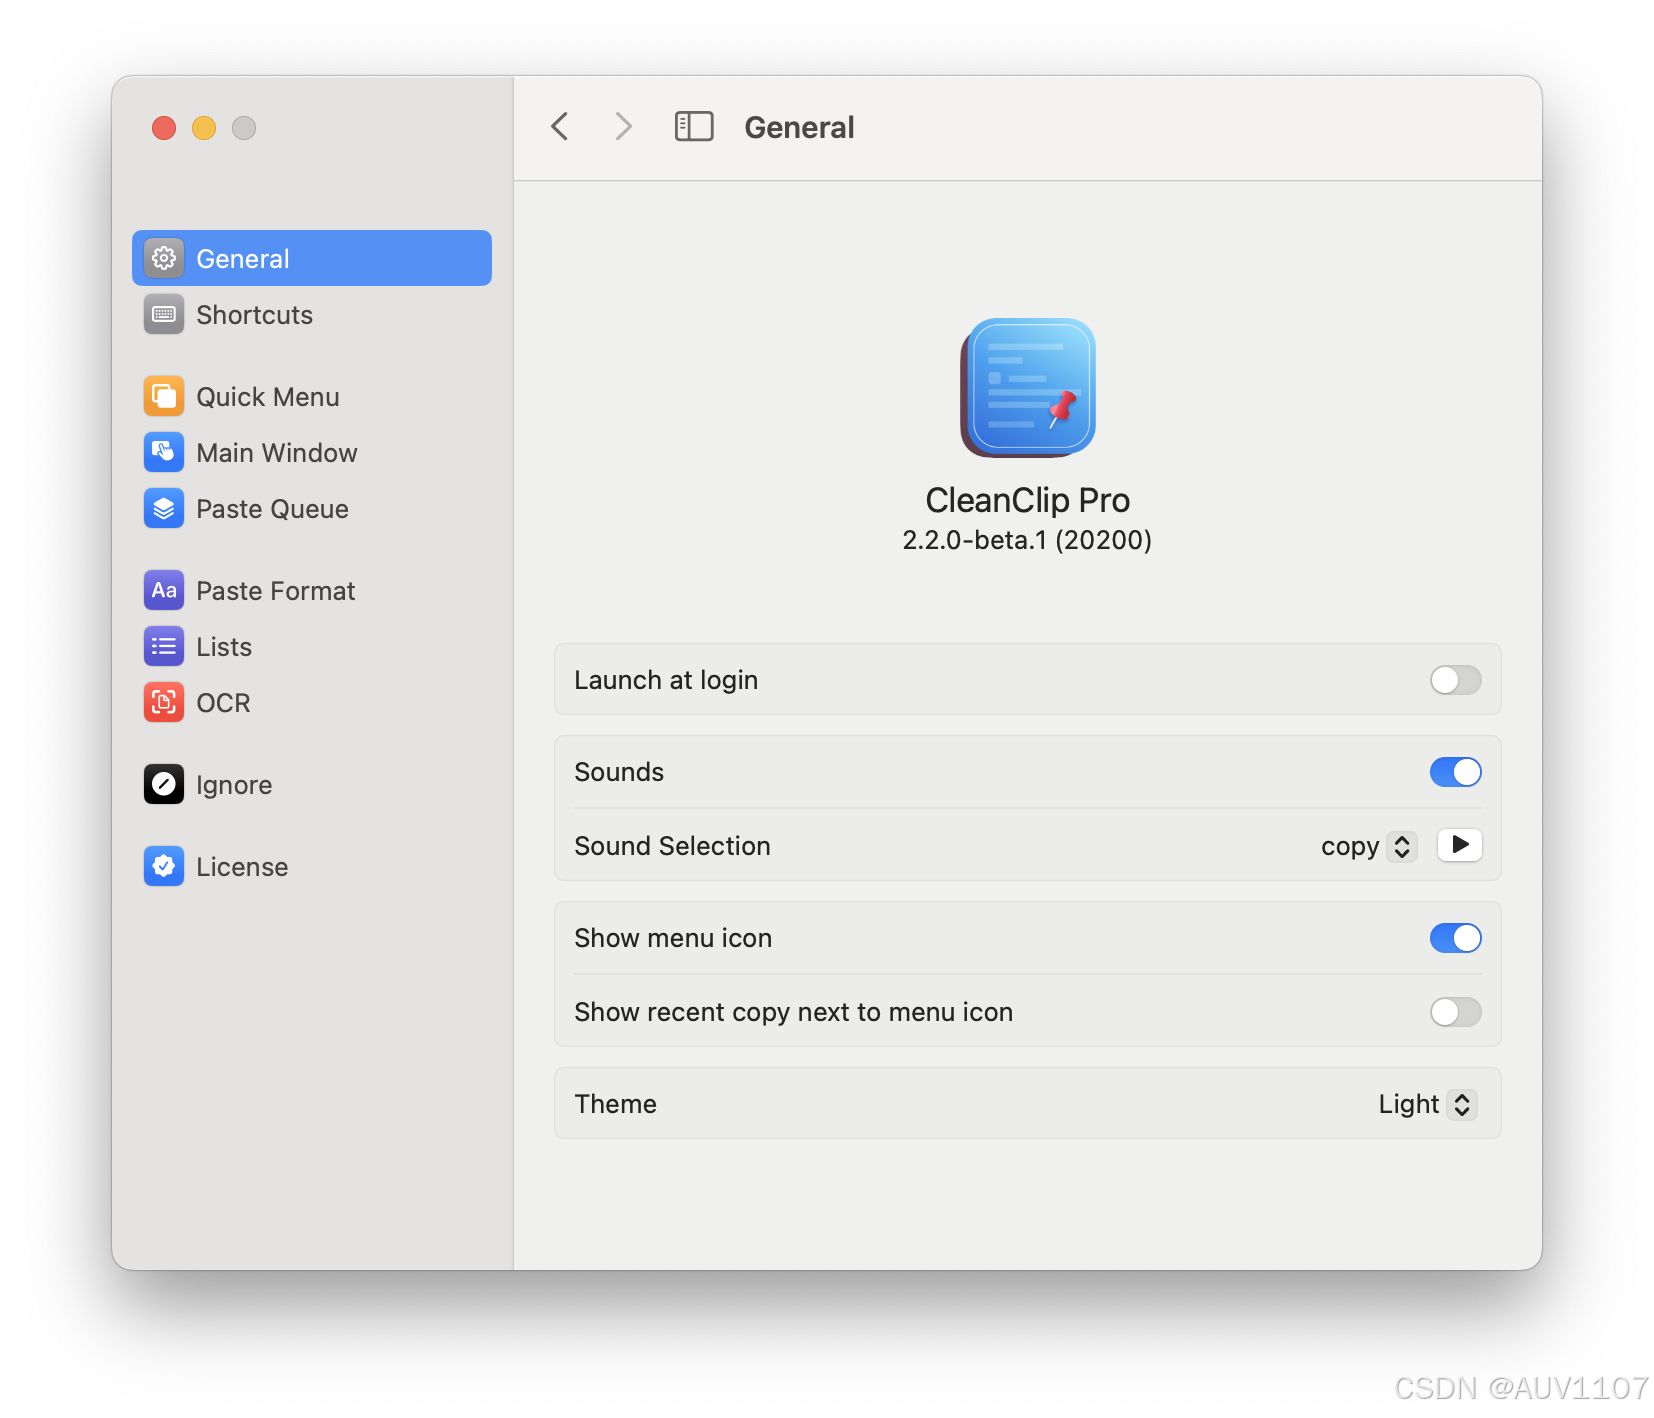Click the Show menu icon label
Screen dimensions: 1654x1418
coord(673,938)
